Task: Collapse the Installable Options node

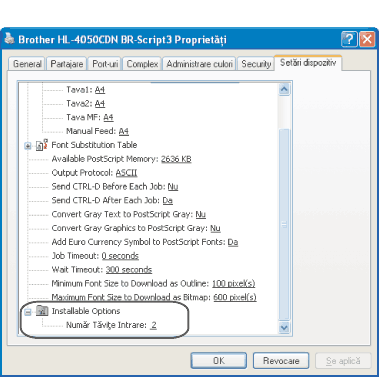Action: (28, 312)
